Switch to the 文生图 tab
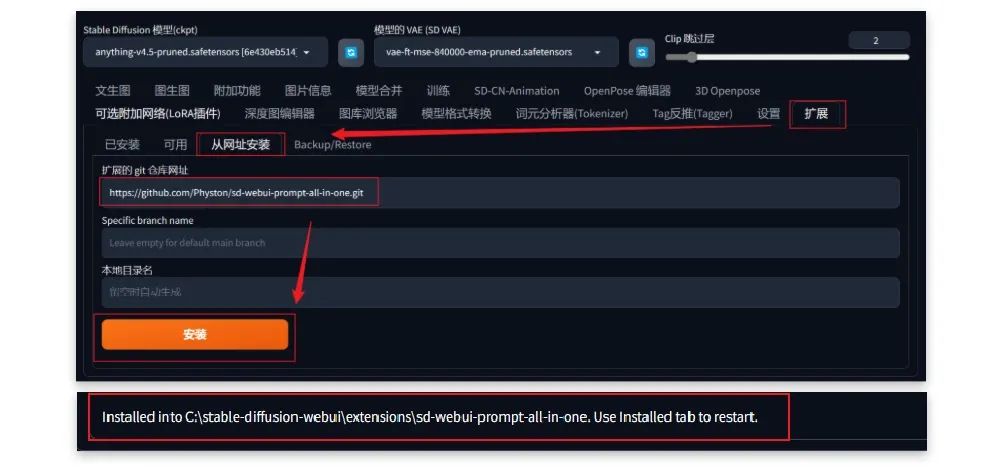Image resolution: width=1000 pixels, height=470 pixels. pos(113,91)
